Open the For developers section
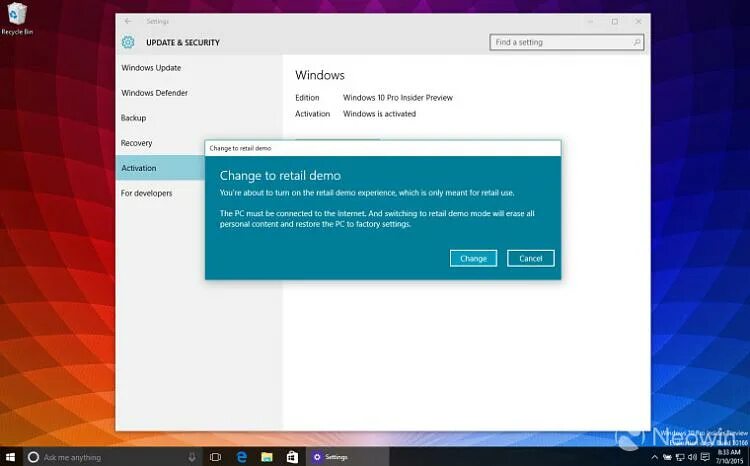The height and width of the screenshot is (466, 750). [146, 193]
